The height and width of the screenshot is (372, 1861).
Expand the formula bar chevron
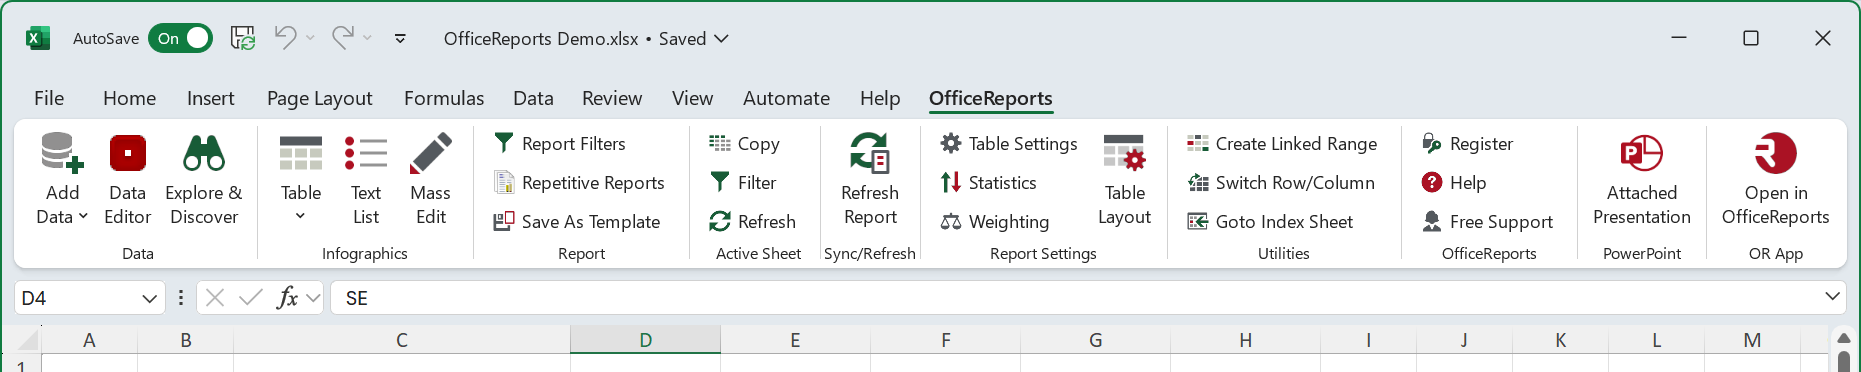pos(1833,297)
